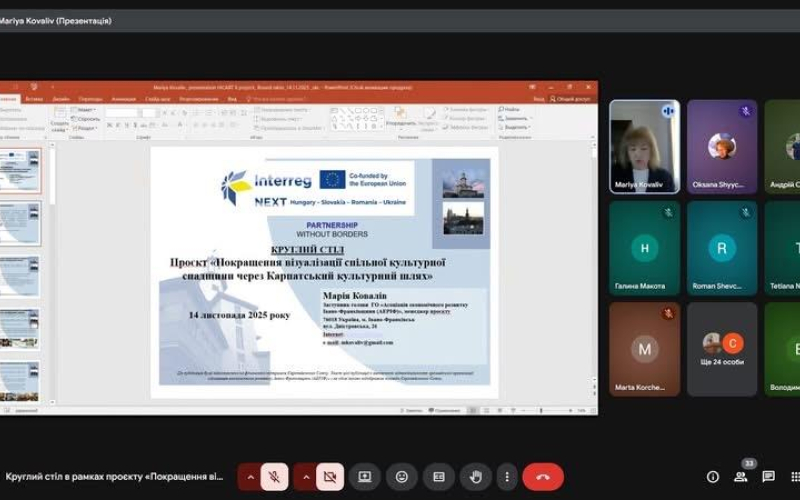The width and height of the screenshot is (800, 500).
Task: Switch to normal view in status bar
Action: (x=473, y=410)
